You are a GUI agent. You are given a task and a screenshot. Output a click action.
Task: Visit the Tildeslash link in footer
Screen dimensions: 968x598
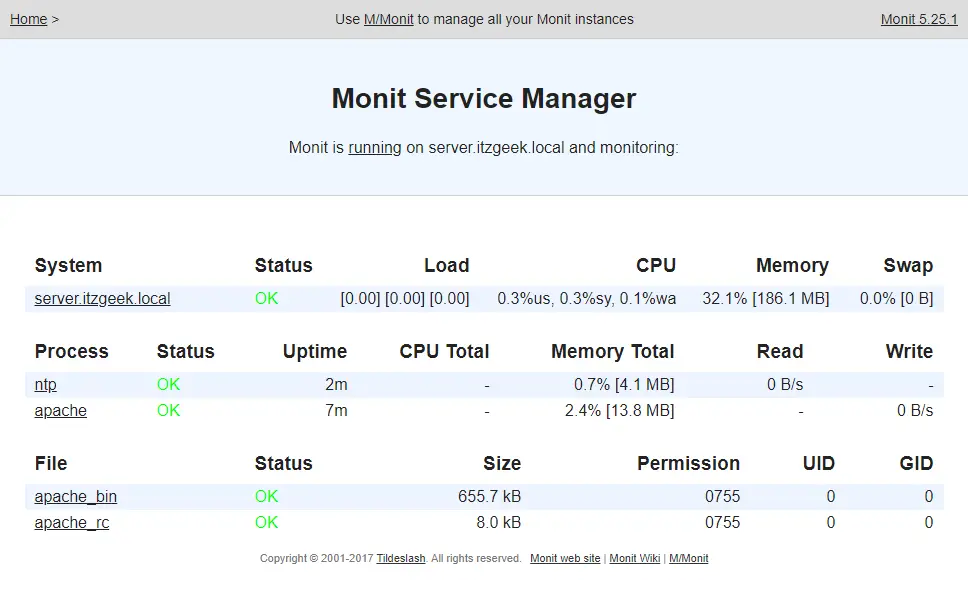tap(401, 559)
